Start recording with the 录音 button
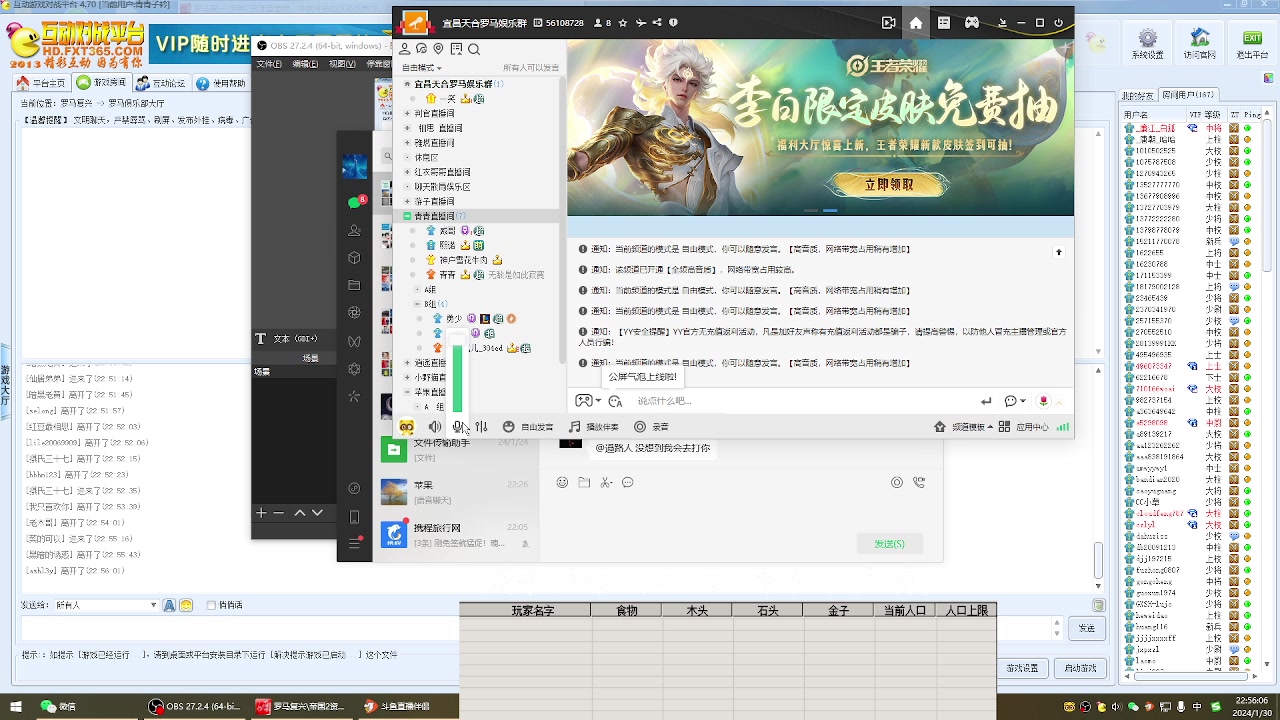Screen dimensions: 1280x720 point(651,427)
